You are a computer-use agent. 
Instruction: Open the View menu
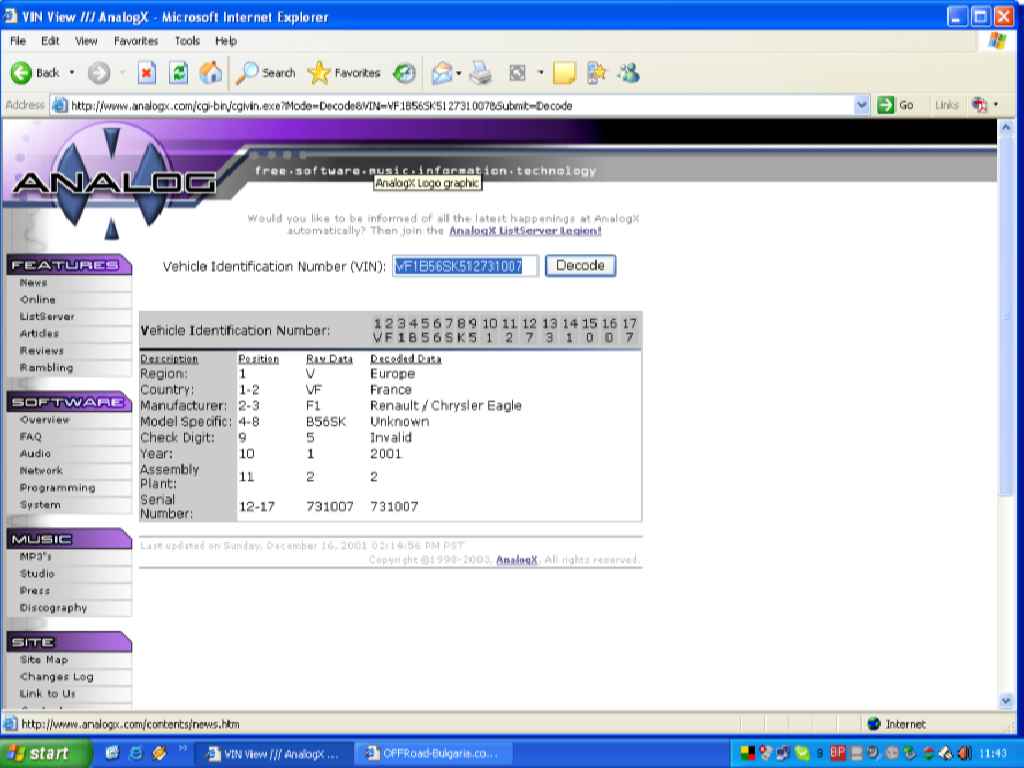tap(86, 41)
